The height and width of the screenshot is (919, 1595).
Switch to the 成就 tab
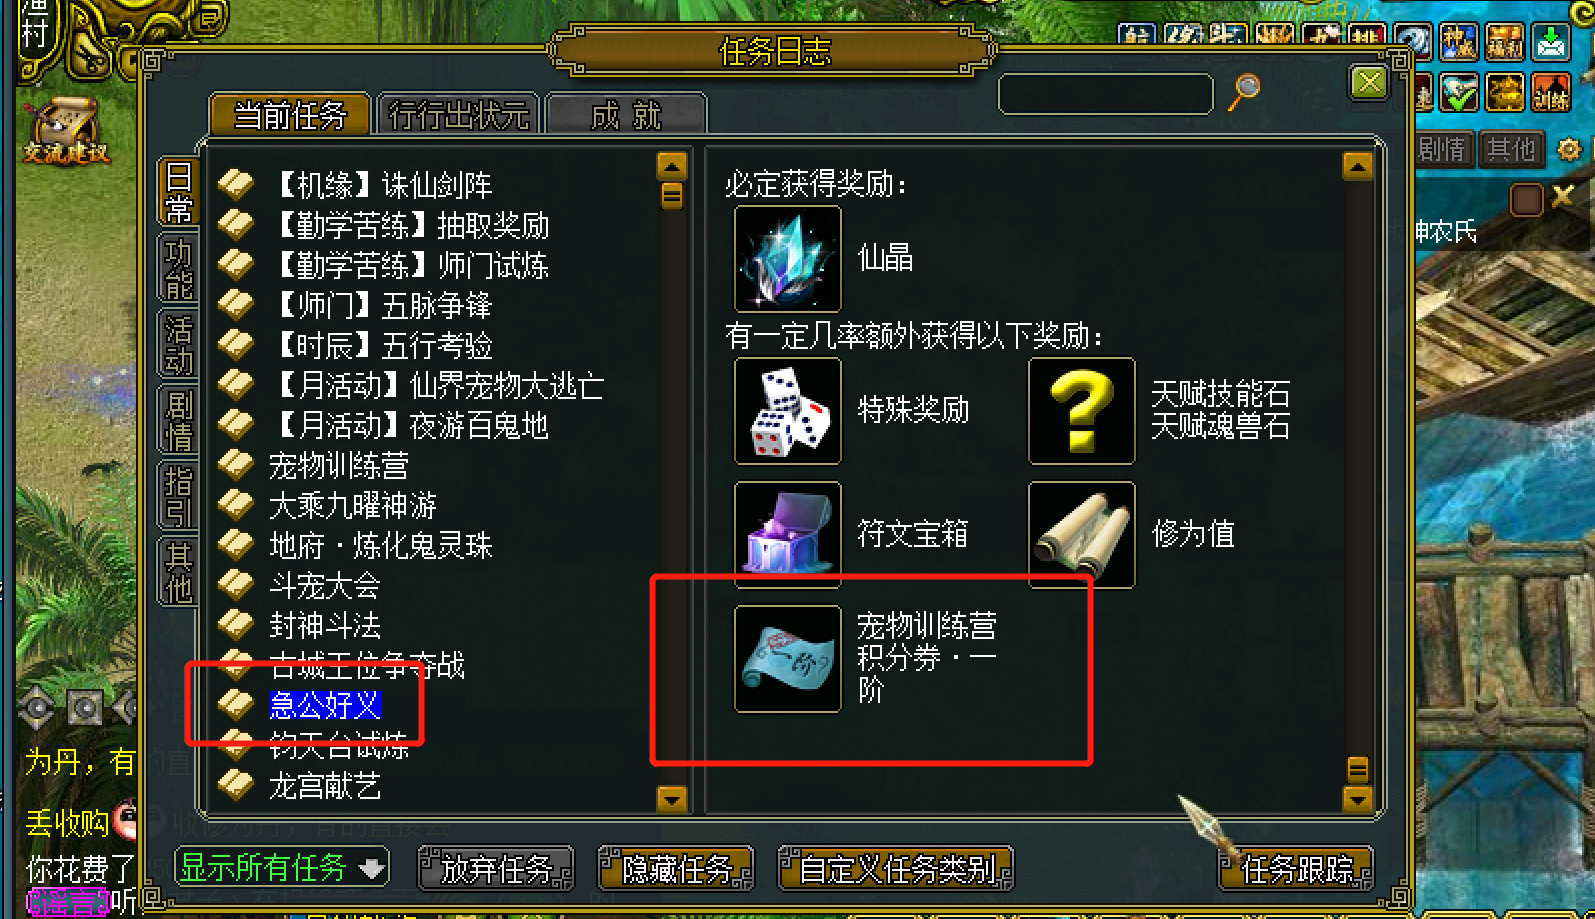tap(626, 115)
